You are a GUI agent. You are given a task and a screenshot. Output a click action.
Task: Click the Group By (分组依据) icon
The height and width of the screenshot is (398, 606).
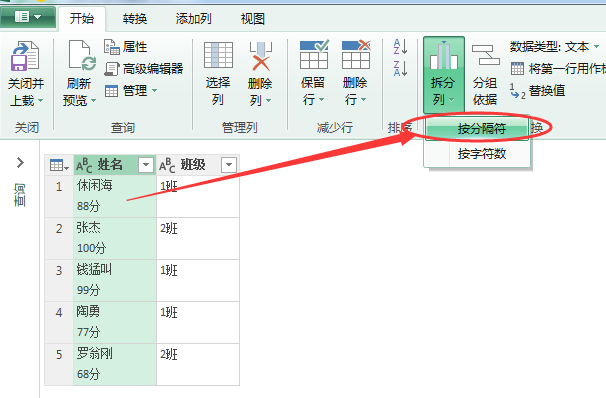pos(485,55)
